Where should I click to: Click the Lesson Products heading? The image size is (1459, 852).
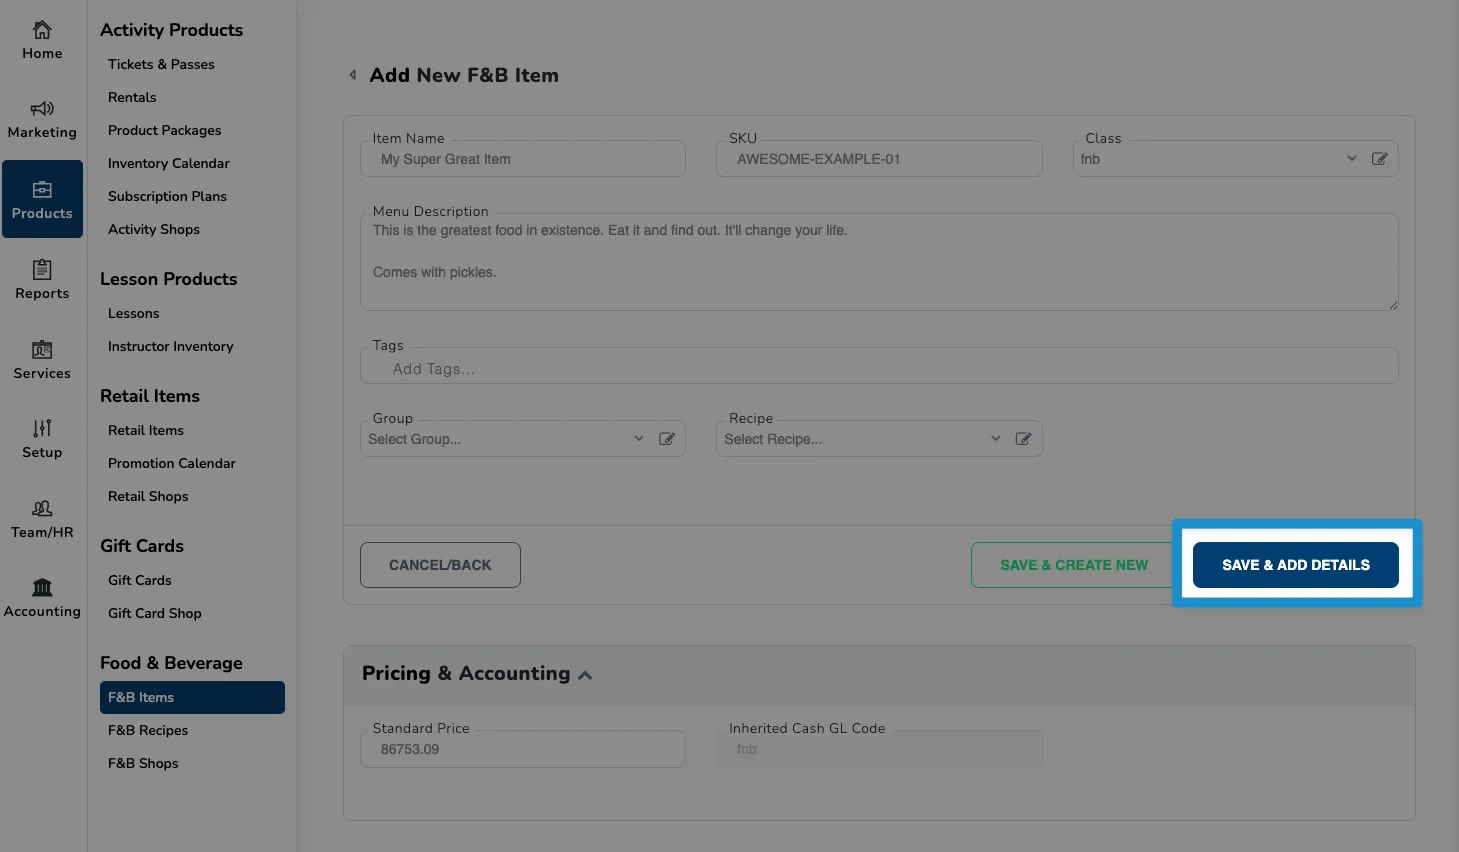169,279
